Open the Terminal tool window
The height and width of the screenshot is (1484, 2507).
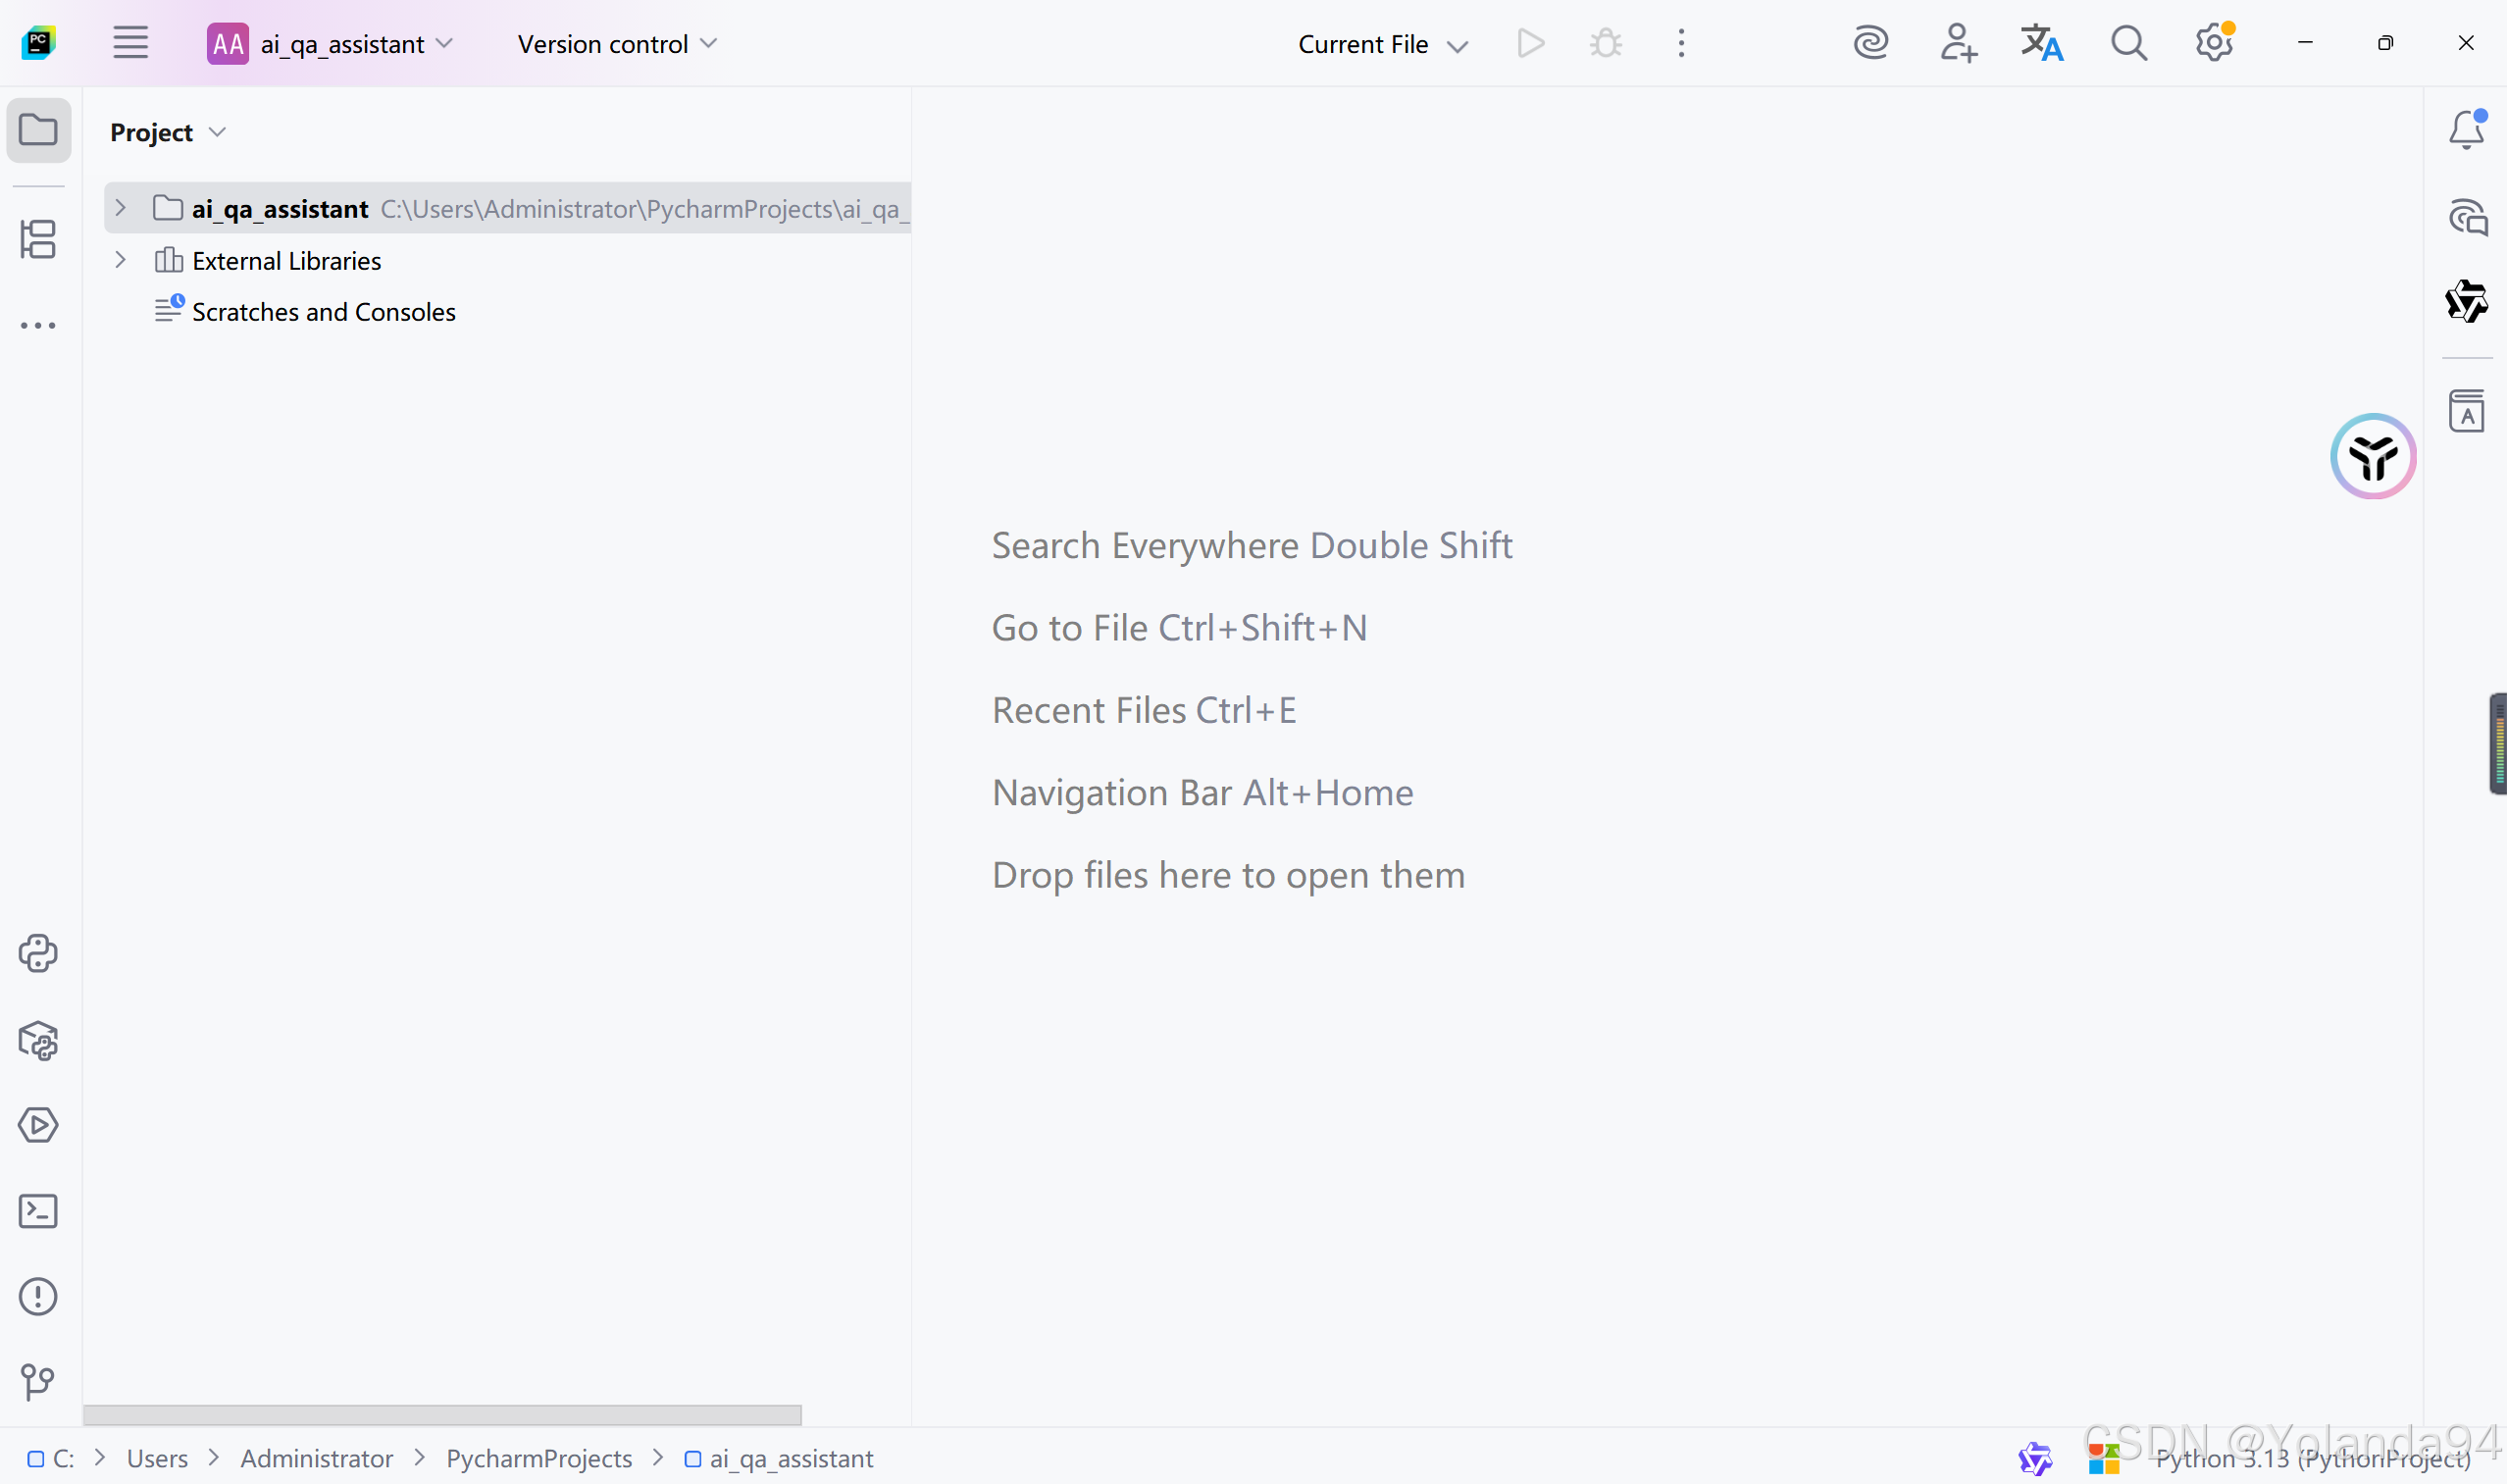coord(38,1211)
